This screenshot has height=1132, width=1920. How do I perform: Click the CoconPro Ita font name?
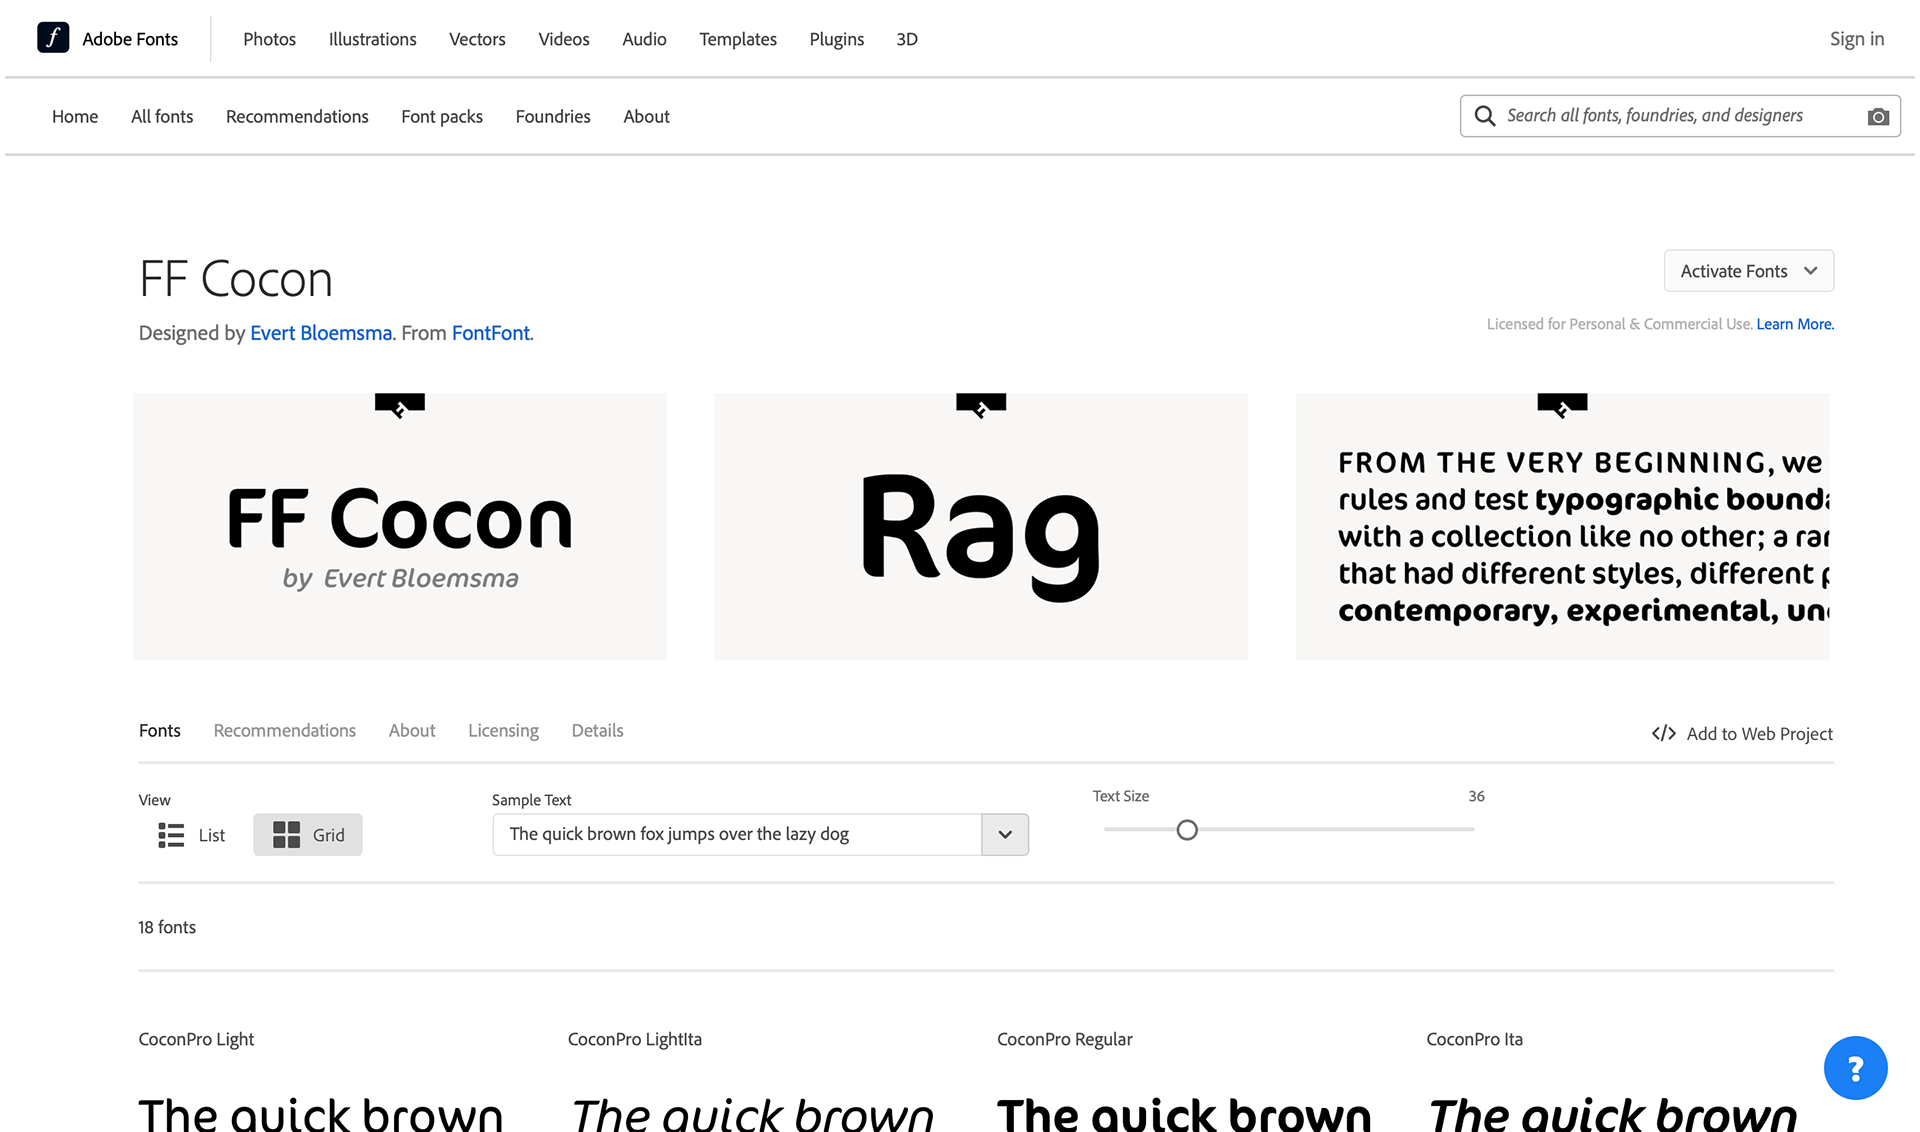[1474, 1040]
